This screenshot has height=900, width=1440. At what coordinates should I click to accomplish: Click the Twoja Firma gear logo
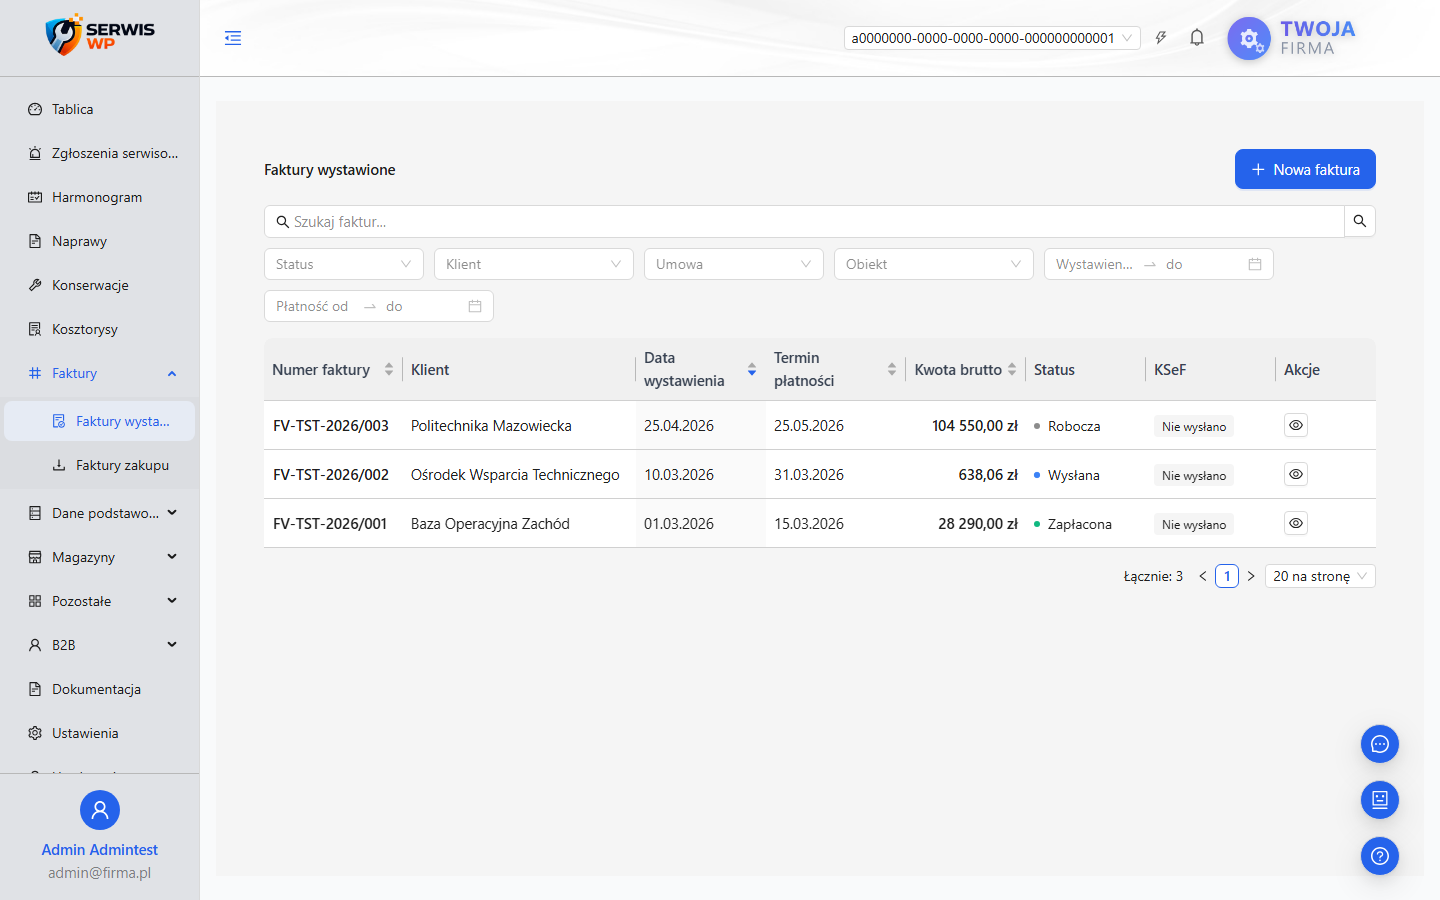pyautogui.click(x=1249, y=39)
